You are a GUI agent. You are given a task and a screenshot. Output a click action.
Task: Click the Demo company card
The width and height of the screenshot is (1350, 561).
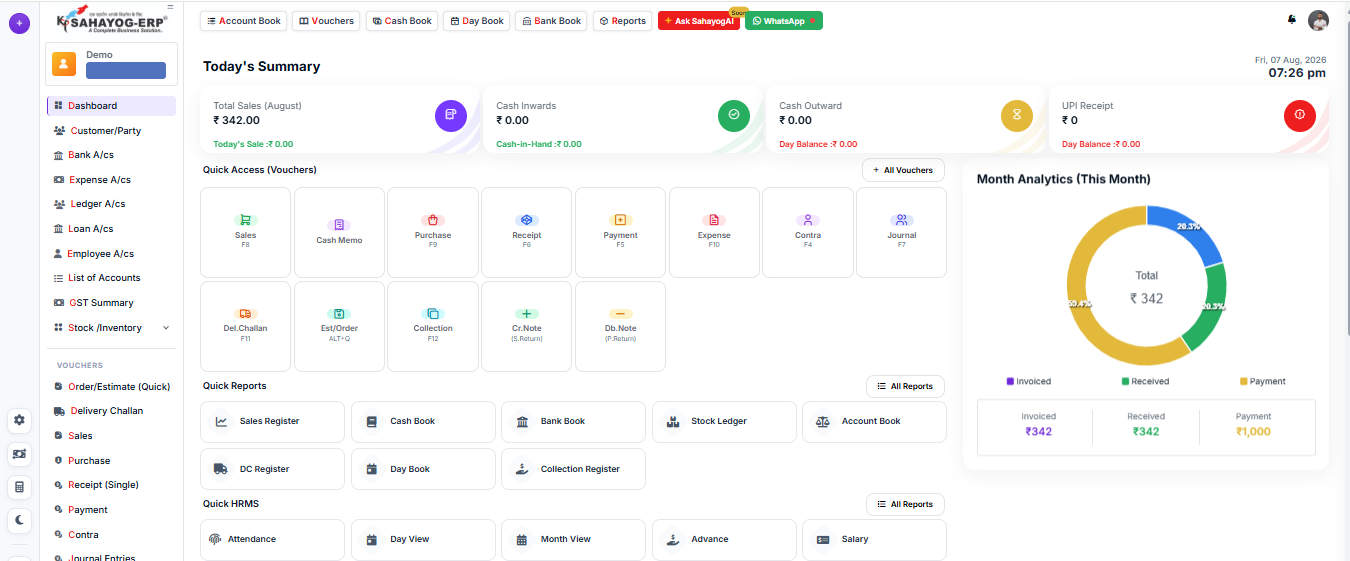pyautogui.click(x=111, y=64)
